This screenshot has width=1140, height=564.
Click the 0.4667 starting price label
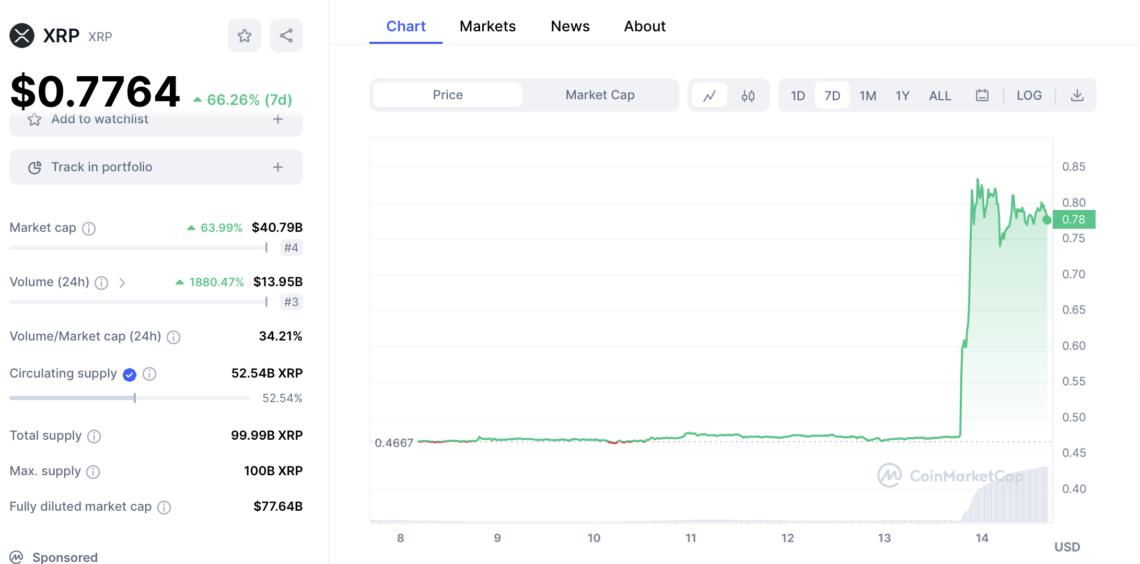pos(393,443)
